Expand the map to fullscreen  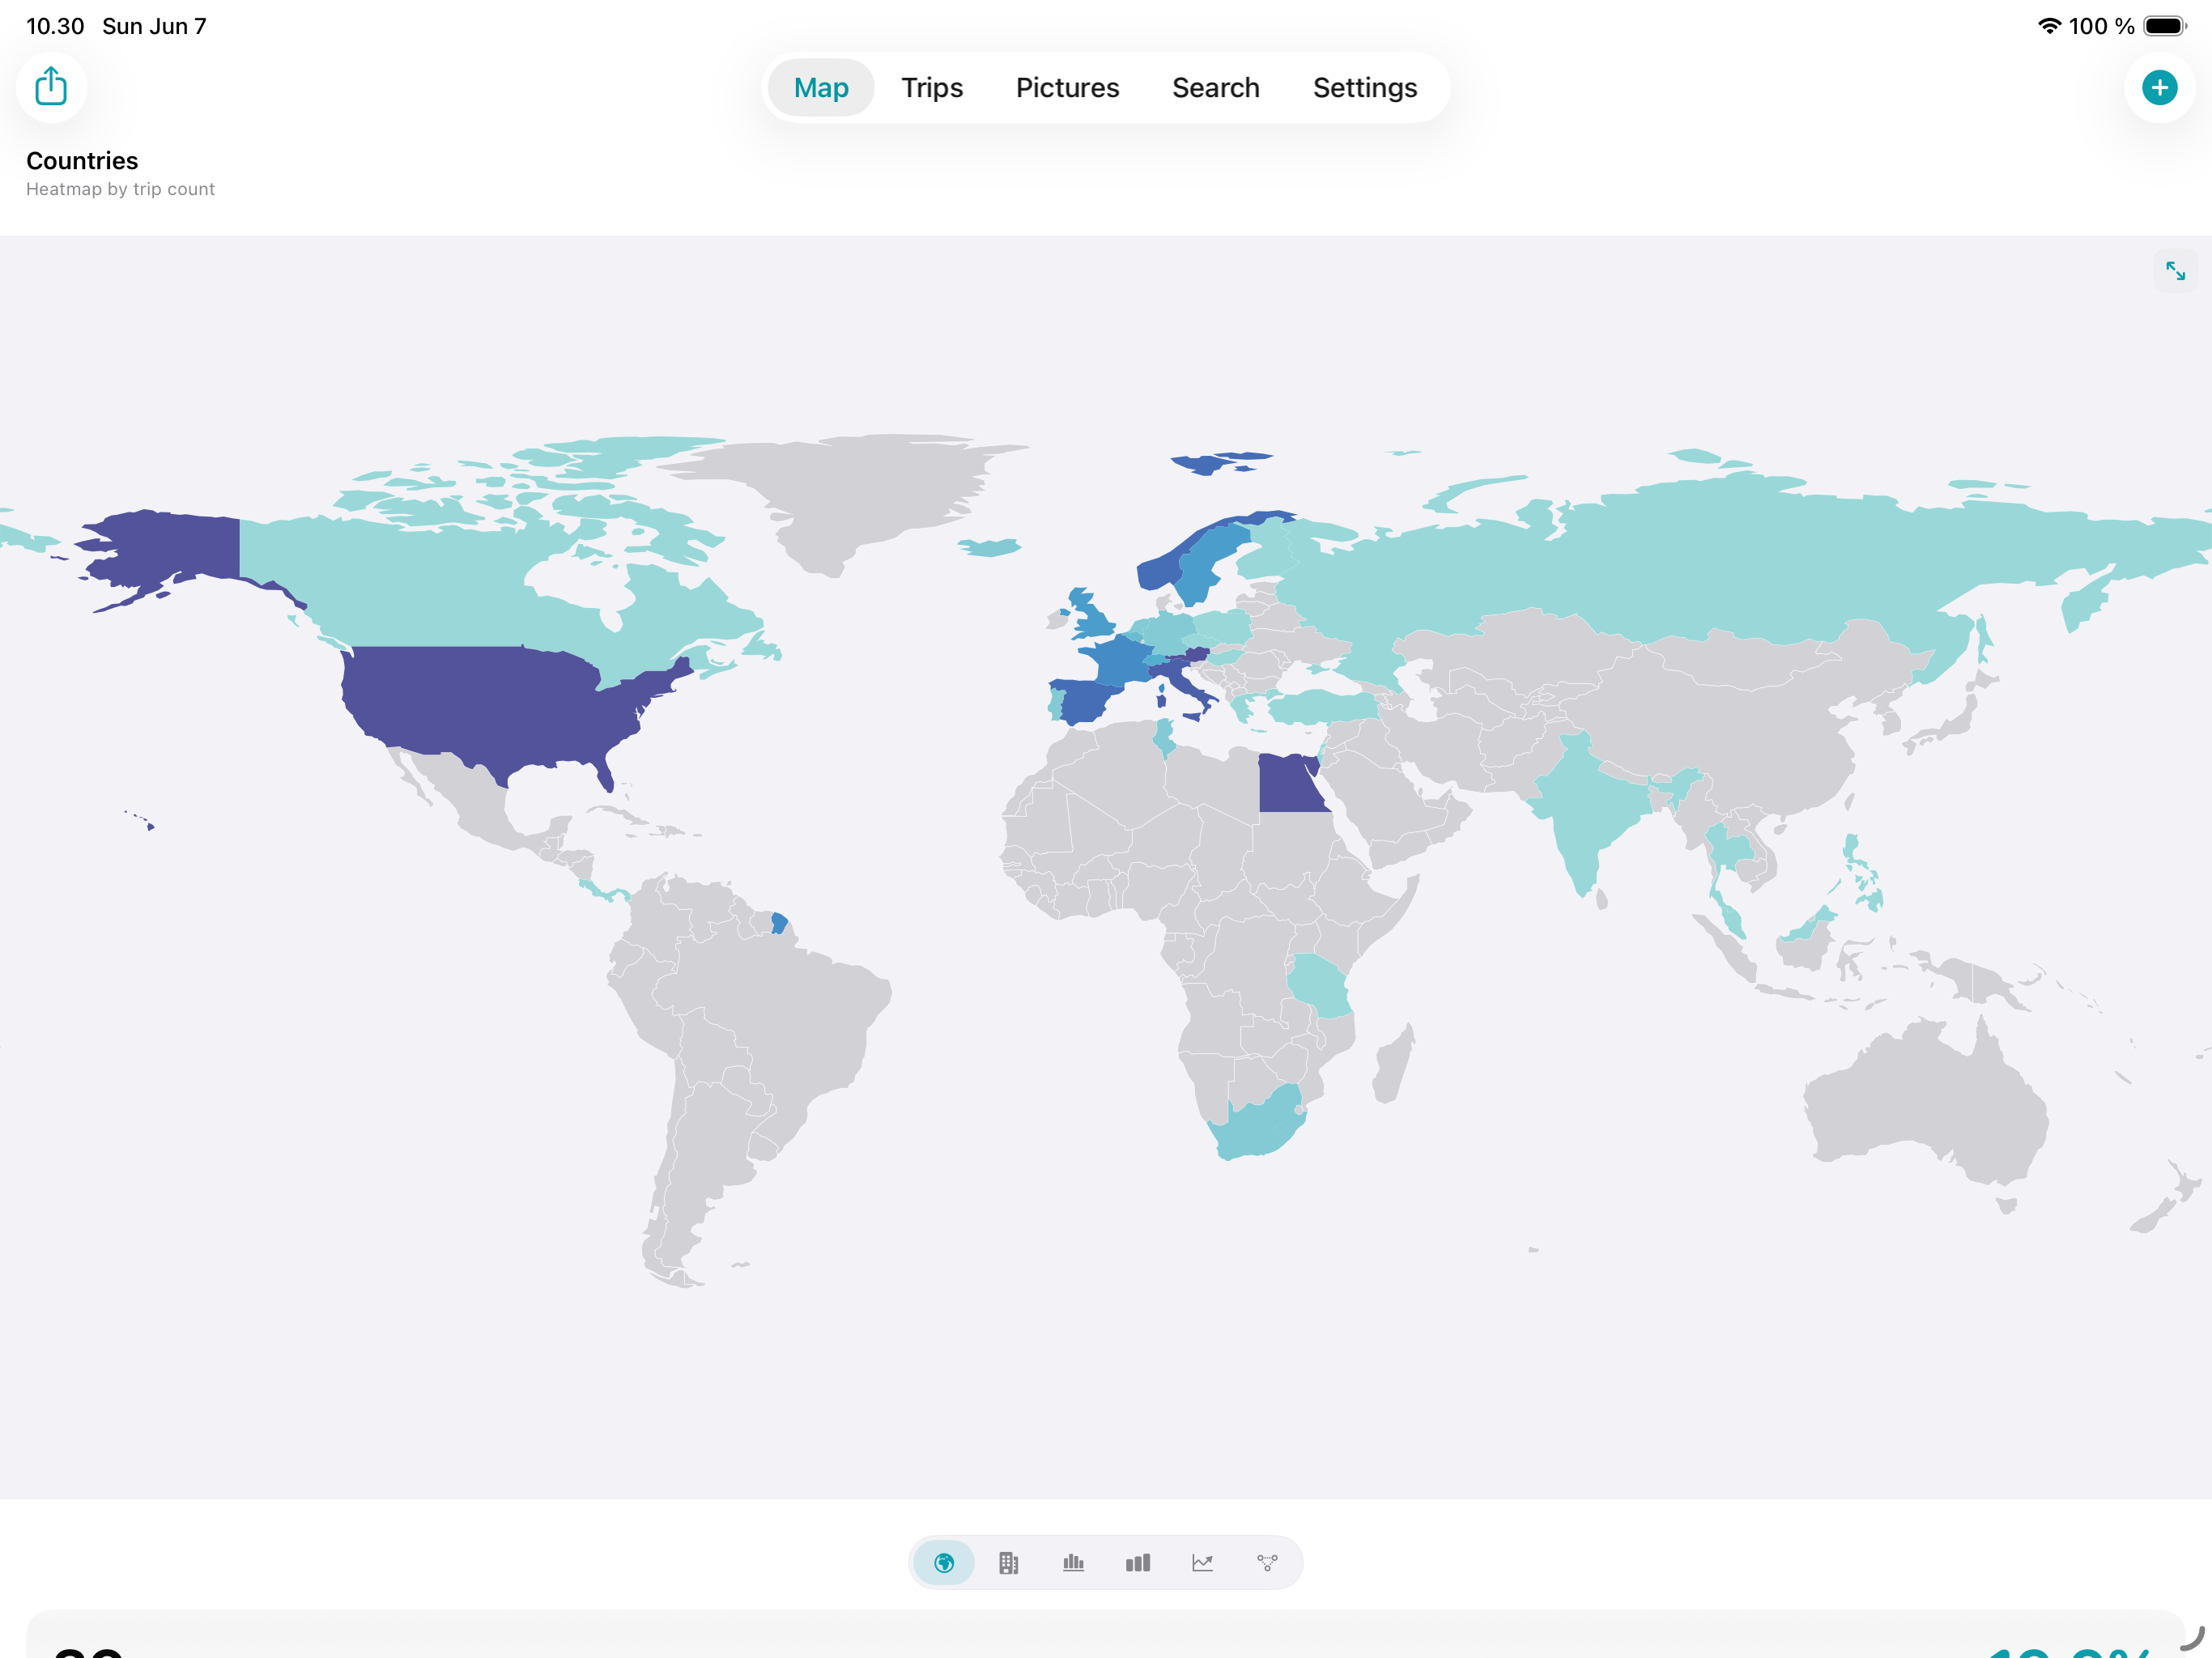click(x=2174, y=271)
